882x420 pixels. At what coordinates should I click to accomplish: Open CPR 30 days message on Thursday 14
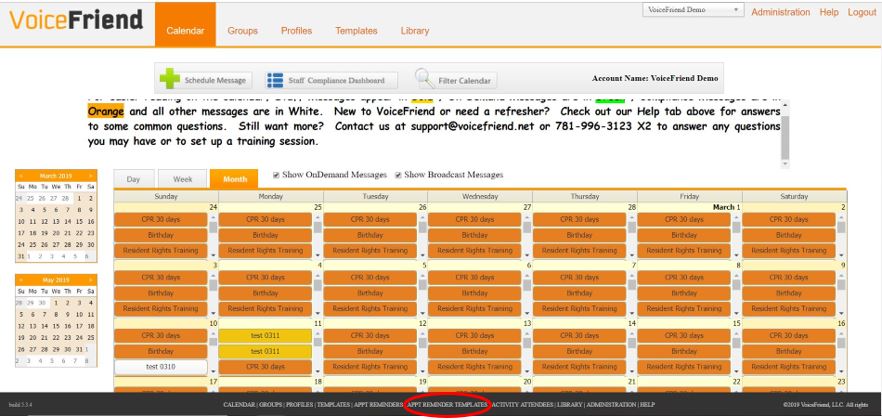tap(579, 336)
